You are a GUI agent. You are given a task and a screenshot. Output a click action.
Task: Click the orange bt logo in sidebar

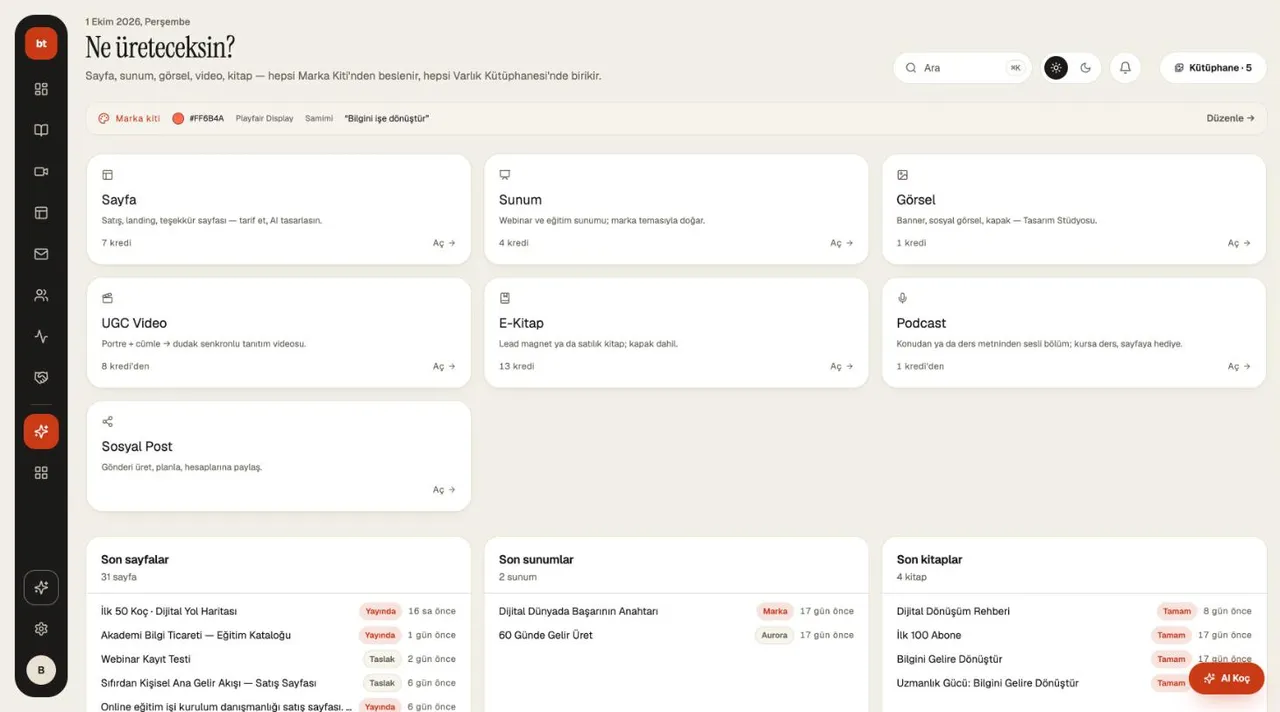[x=41, y=43]
